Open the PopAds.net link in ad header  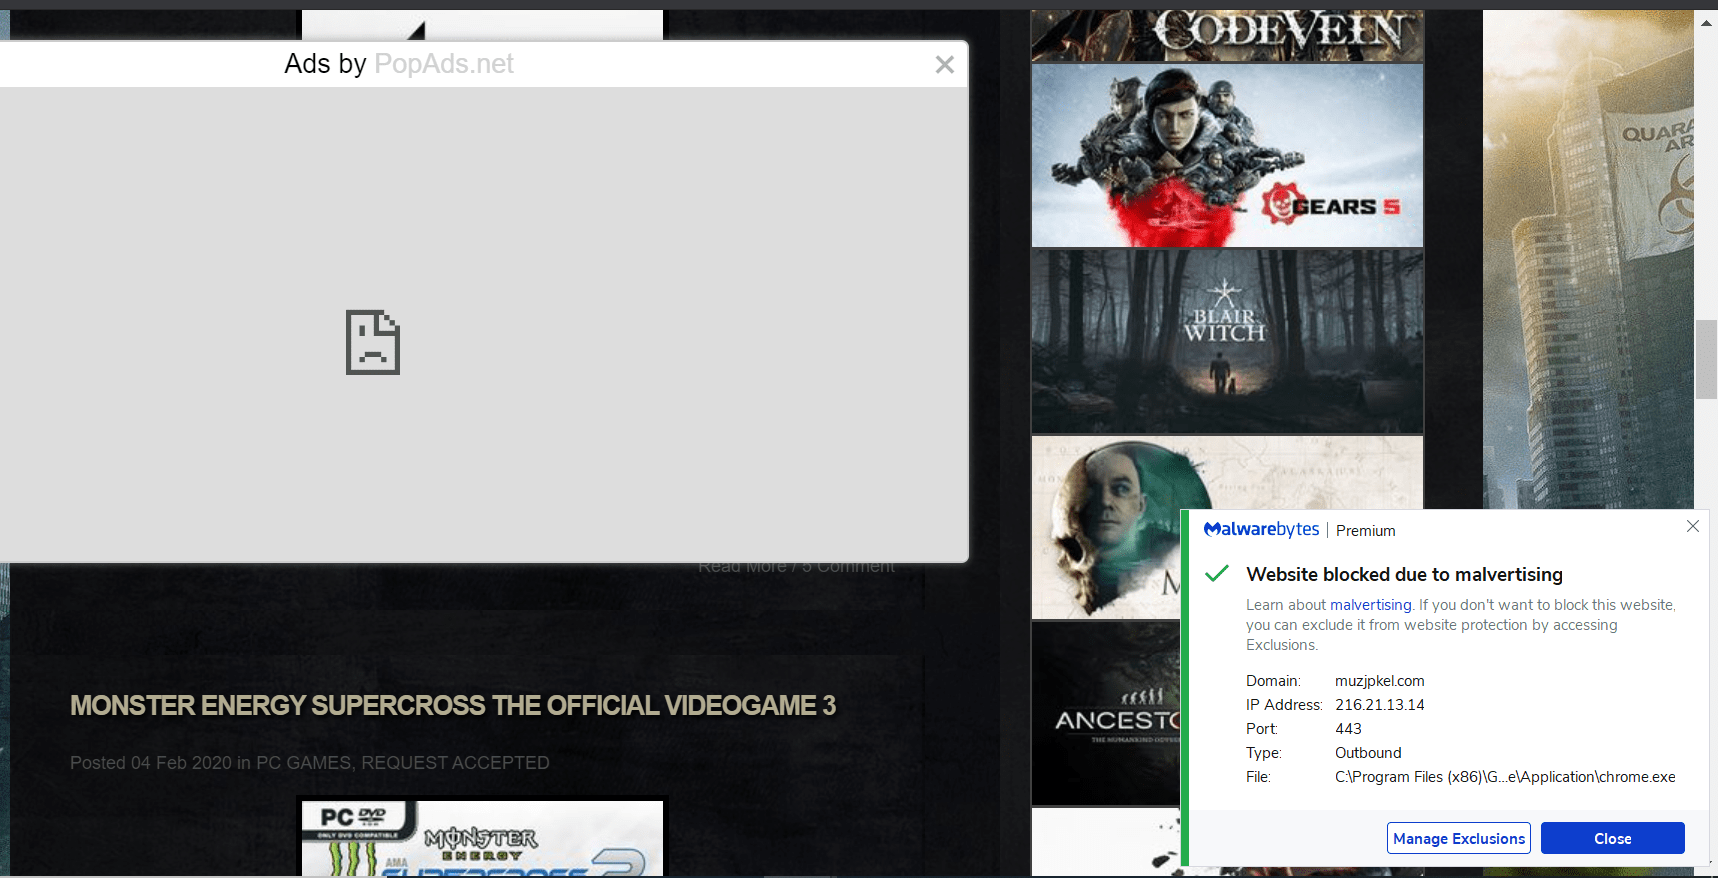pos(444,64)
